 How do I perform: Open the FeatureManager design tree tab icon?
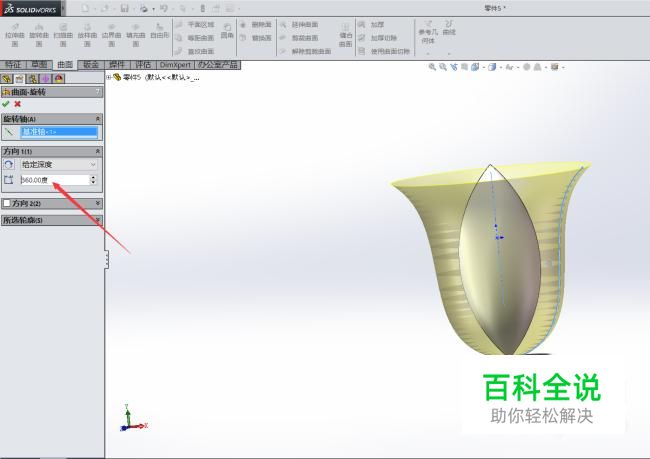coord(6,78)
